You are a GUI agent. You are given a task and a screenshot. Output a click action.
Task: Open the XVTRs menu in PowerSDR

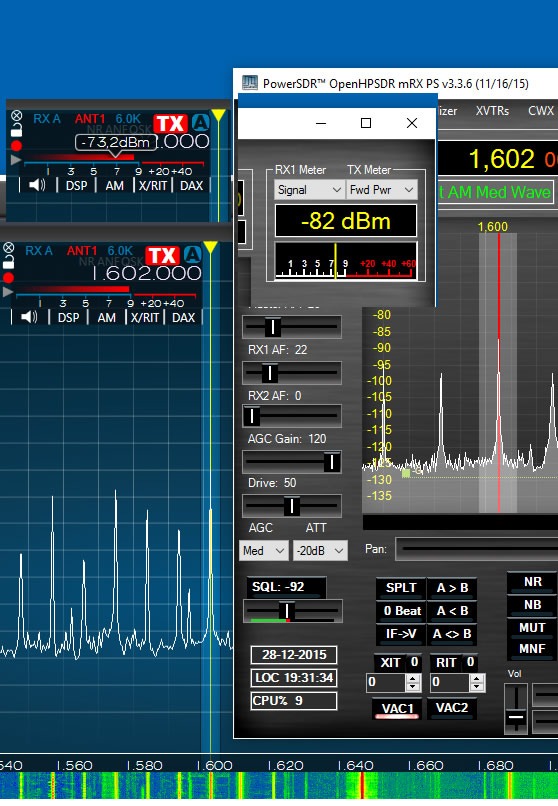coord(492,111)
